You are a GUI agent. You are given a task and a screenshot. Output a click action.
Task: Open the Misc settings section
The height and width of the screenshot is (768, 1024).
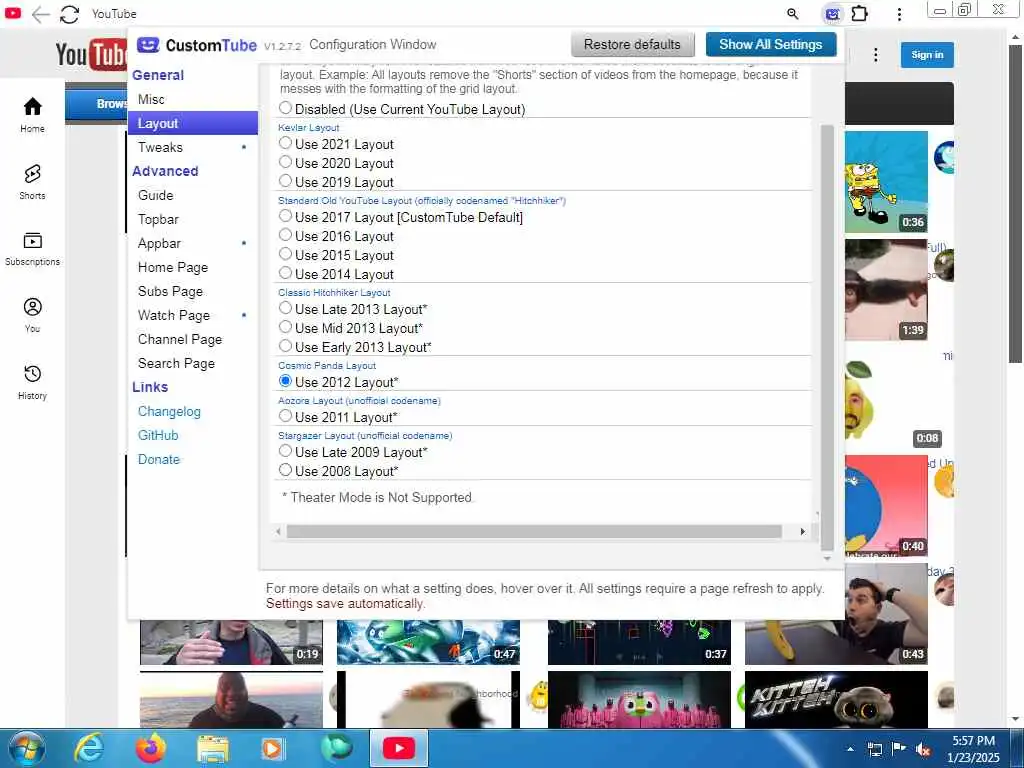pyautogui.click(x=193, y=99)
